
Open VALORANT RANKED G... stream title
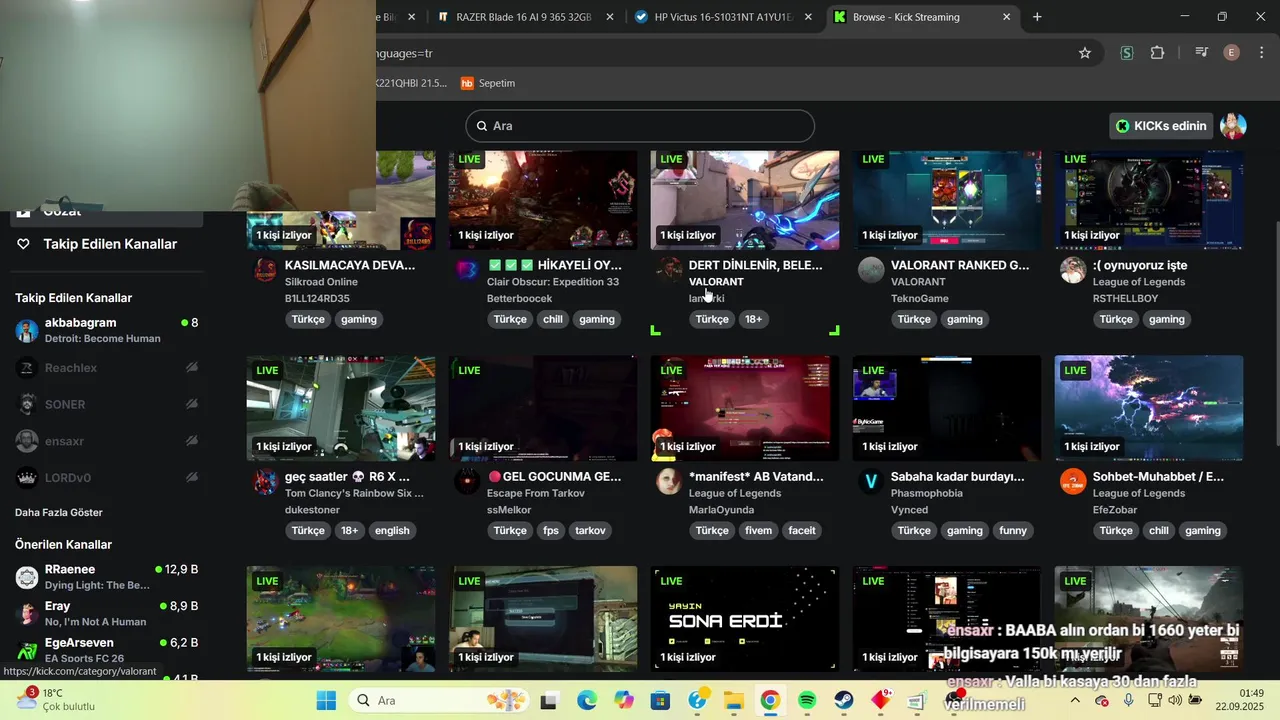click(x=960, y=265)
